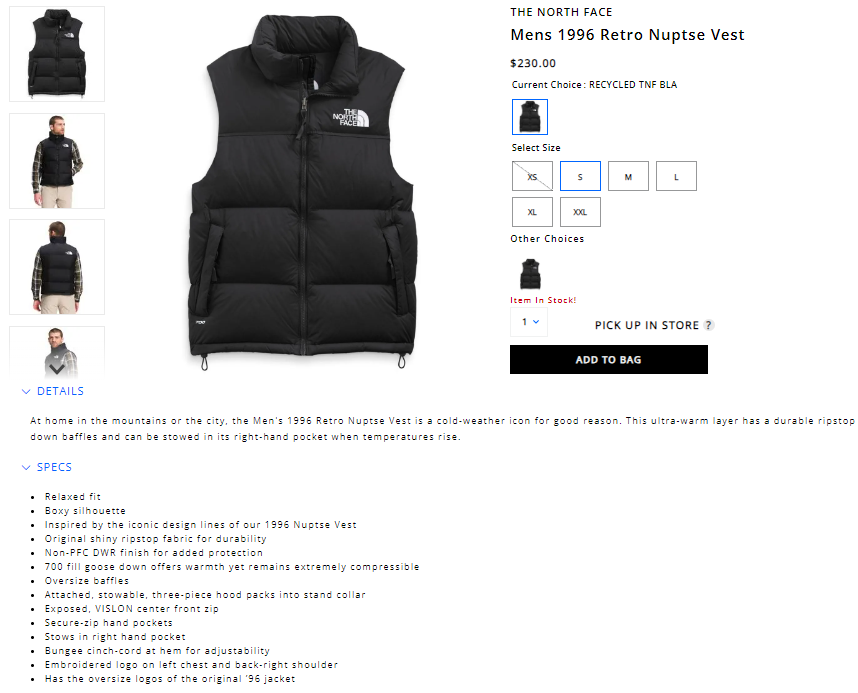Click the Mens 1996 Retro Nuptse Vest title

point(627,35)
